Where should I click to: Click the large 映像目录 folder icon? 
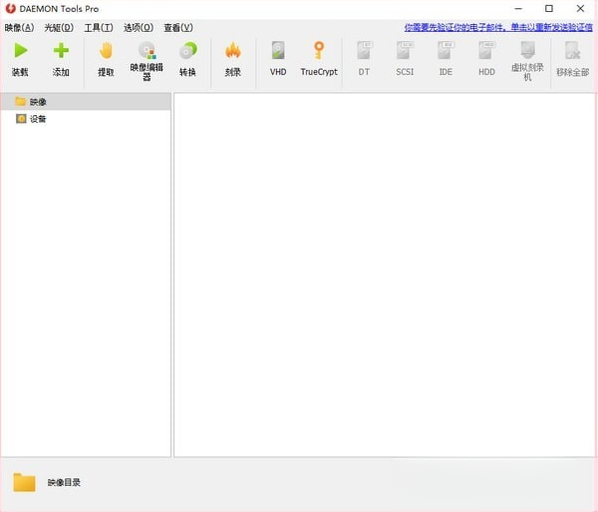24,482
